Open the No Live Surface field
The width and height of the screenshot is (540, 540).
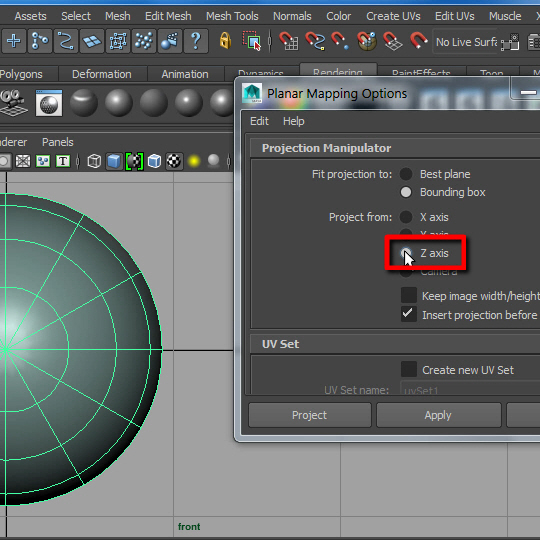466,42
